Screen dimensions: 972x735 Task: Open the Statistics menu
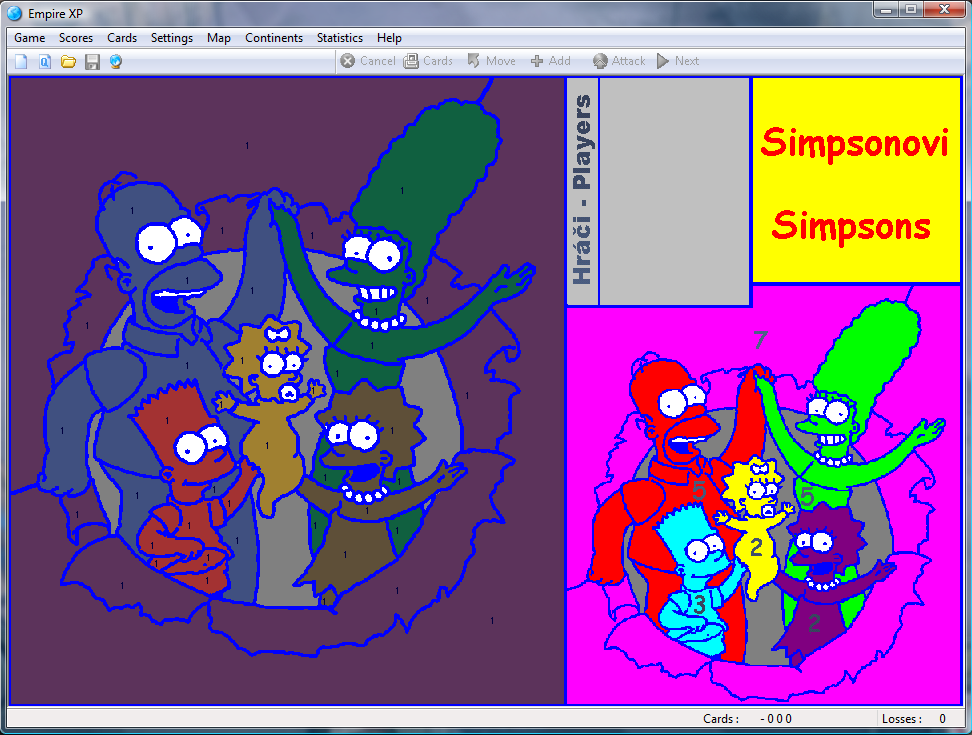(340, 38)
